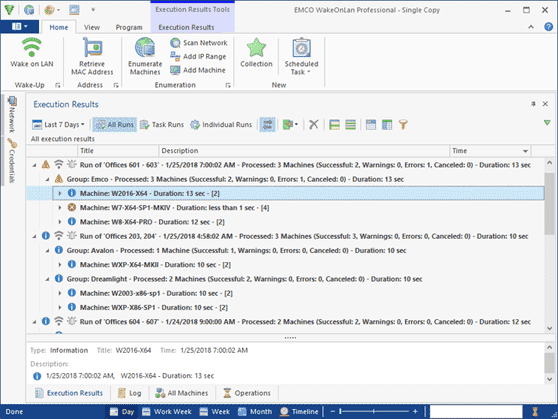Click the funnel filter icon in results toolbar
The image size is (558, 419).
tap(403, 125)
